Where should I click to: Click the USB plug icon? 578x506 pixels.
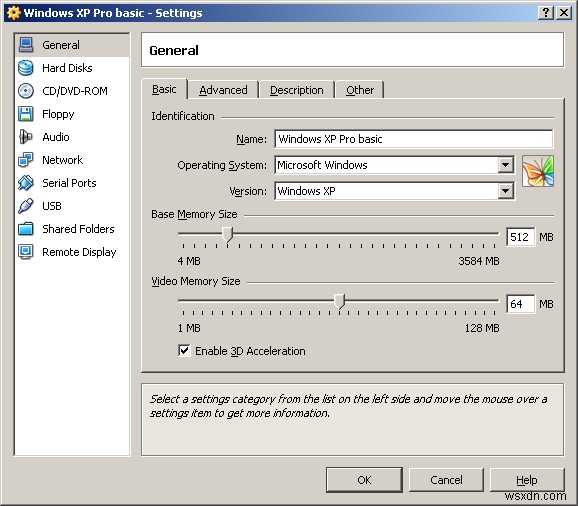tap(26, 206)
